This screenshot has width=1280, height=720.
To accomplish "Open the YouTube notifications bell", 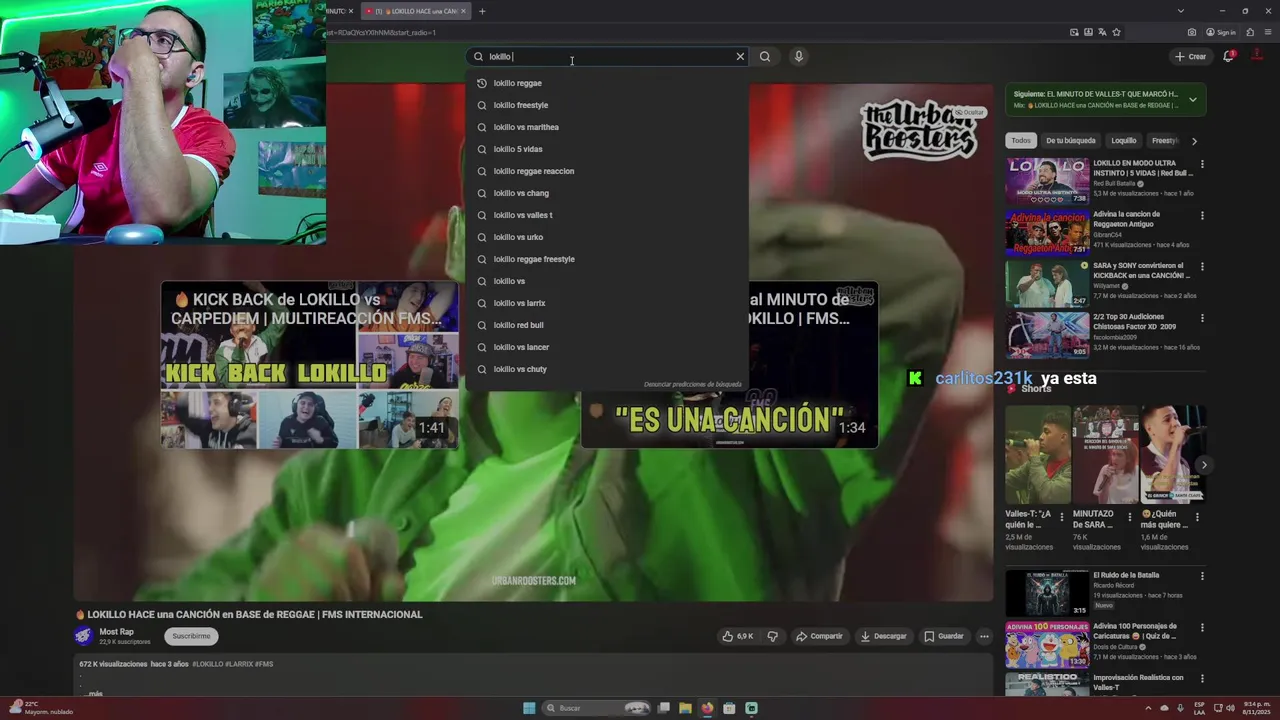I will coord(1229,56).
